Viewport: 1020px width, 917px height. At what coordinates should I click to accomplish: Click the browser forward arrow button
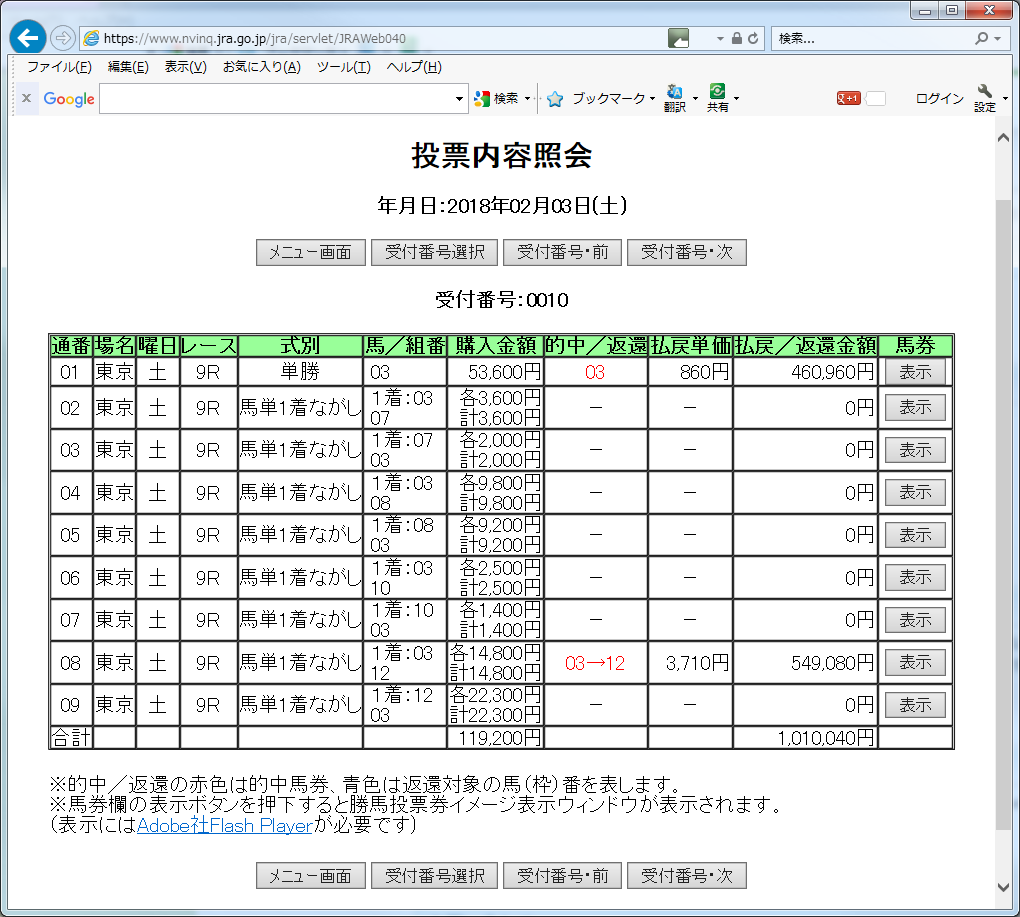62,38
